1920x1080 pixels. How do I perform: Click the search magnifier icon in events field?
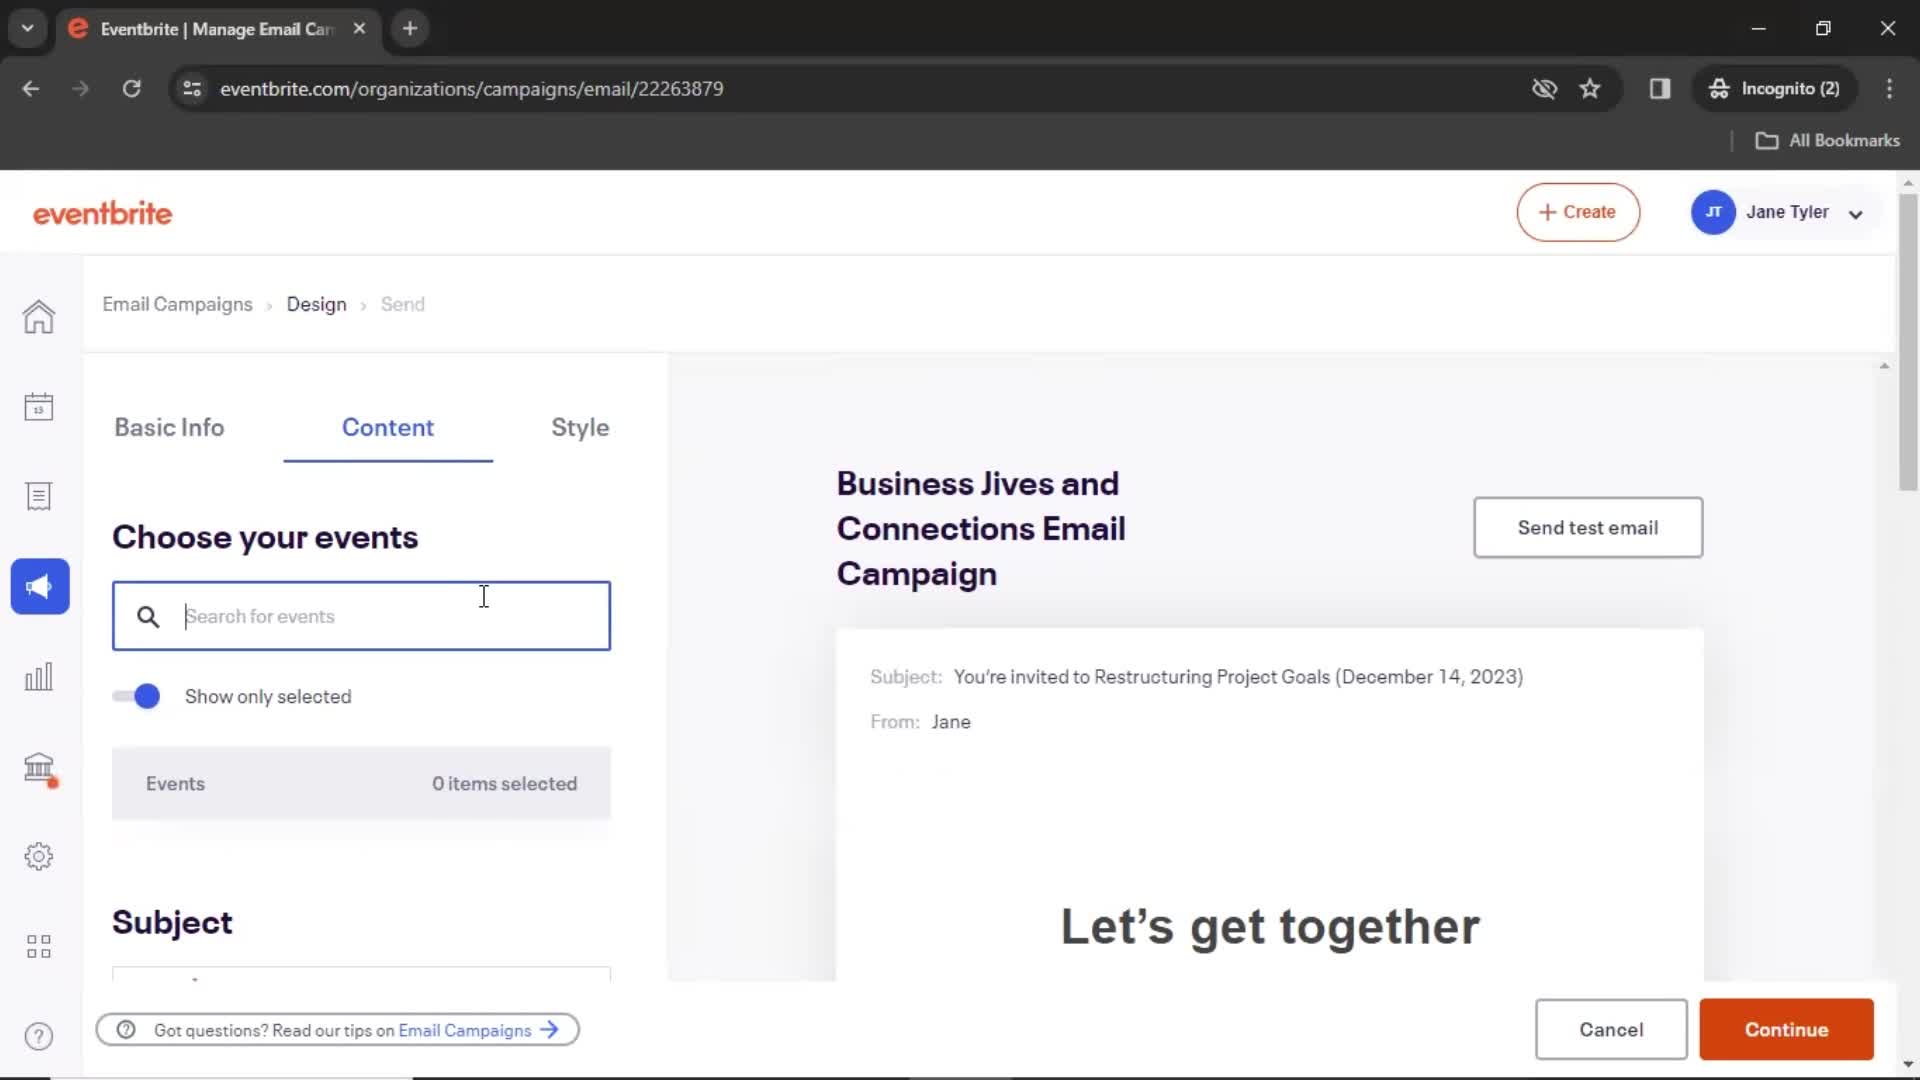[148, 617]
